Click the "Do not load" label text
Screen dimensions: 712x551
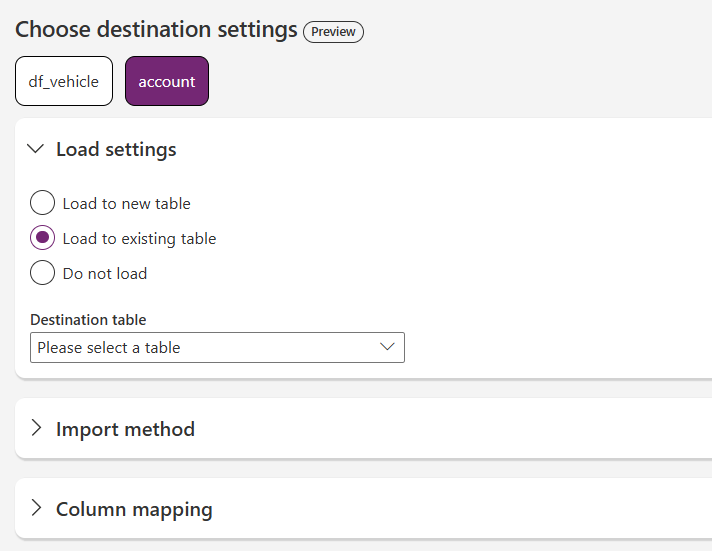104,274
